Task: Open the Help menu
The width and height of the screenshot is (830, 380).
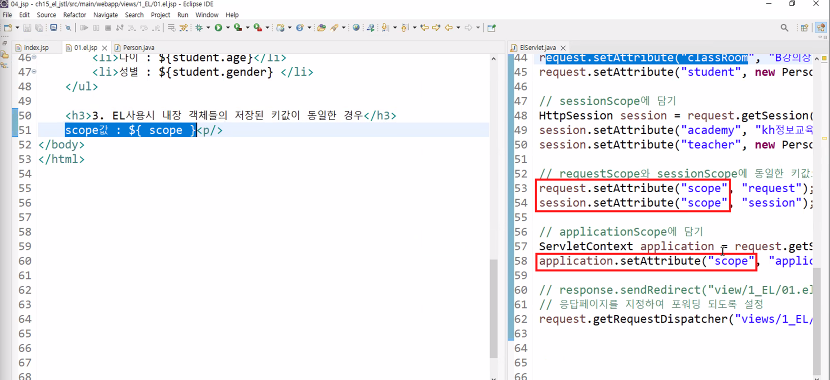Action: pos(232,15)
